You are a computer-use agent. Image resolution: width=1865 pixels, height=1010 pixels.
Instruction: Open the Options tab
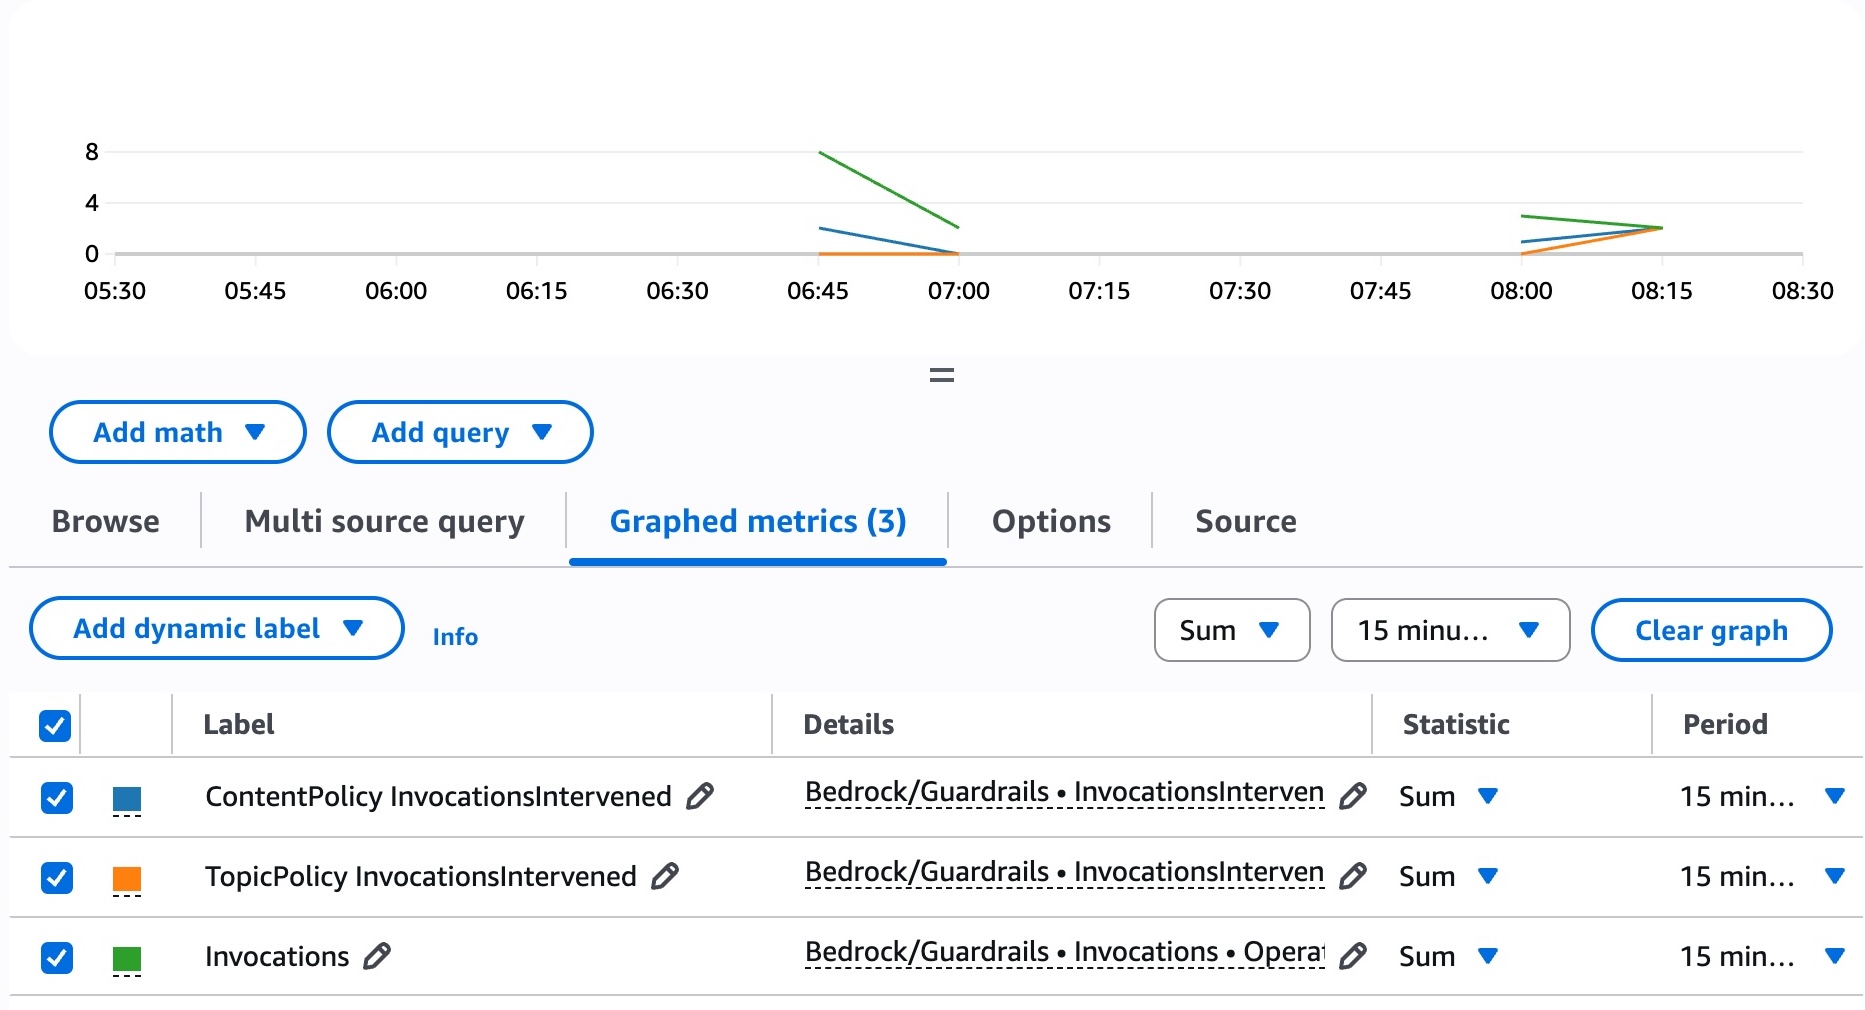pos(1050,521)
